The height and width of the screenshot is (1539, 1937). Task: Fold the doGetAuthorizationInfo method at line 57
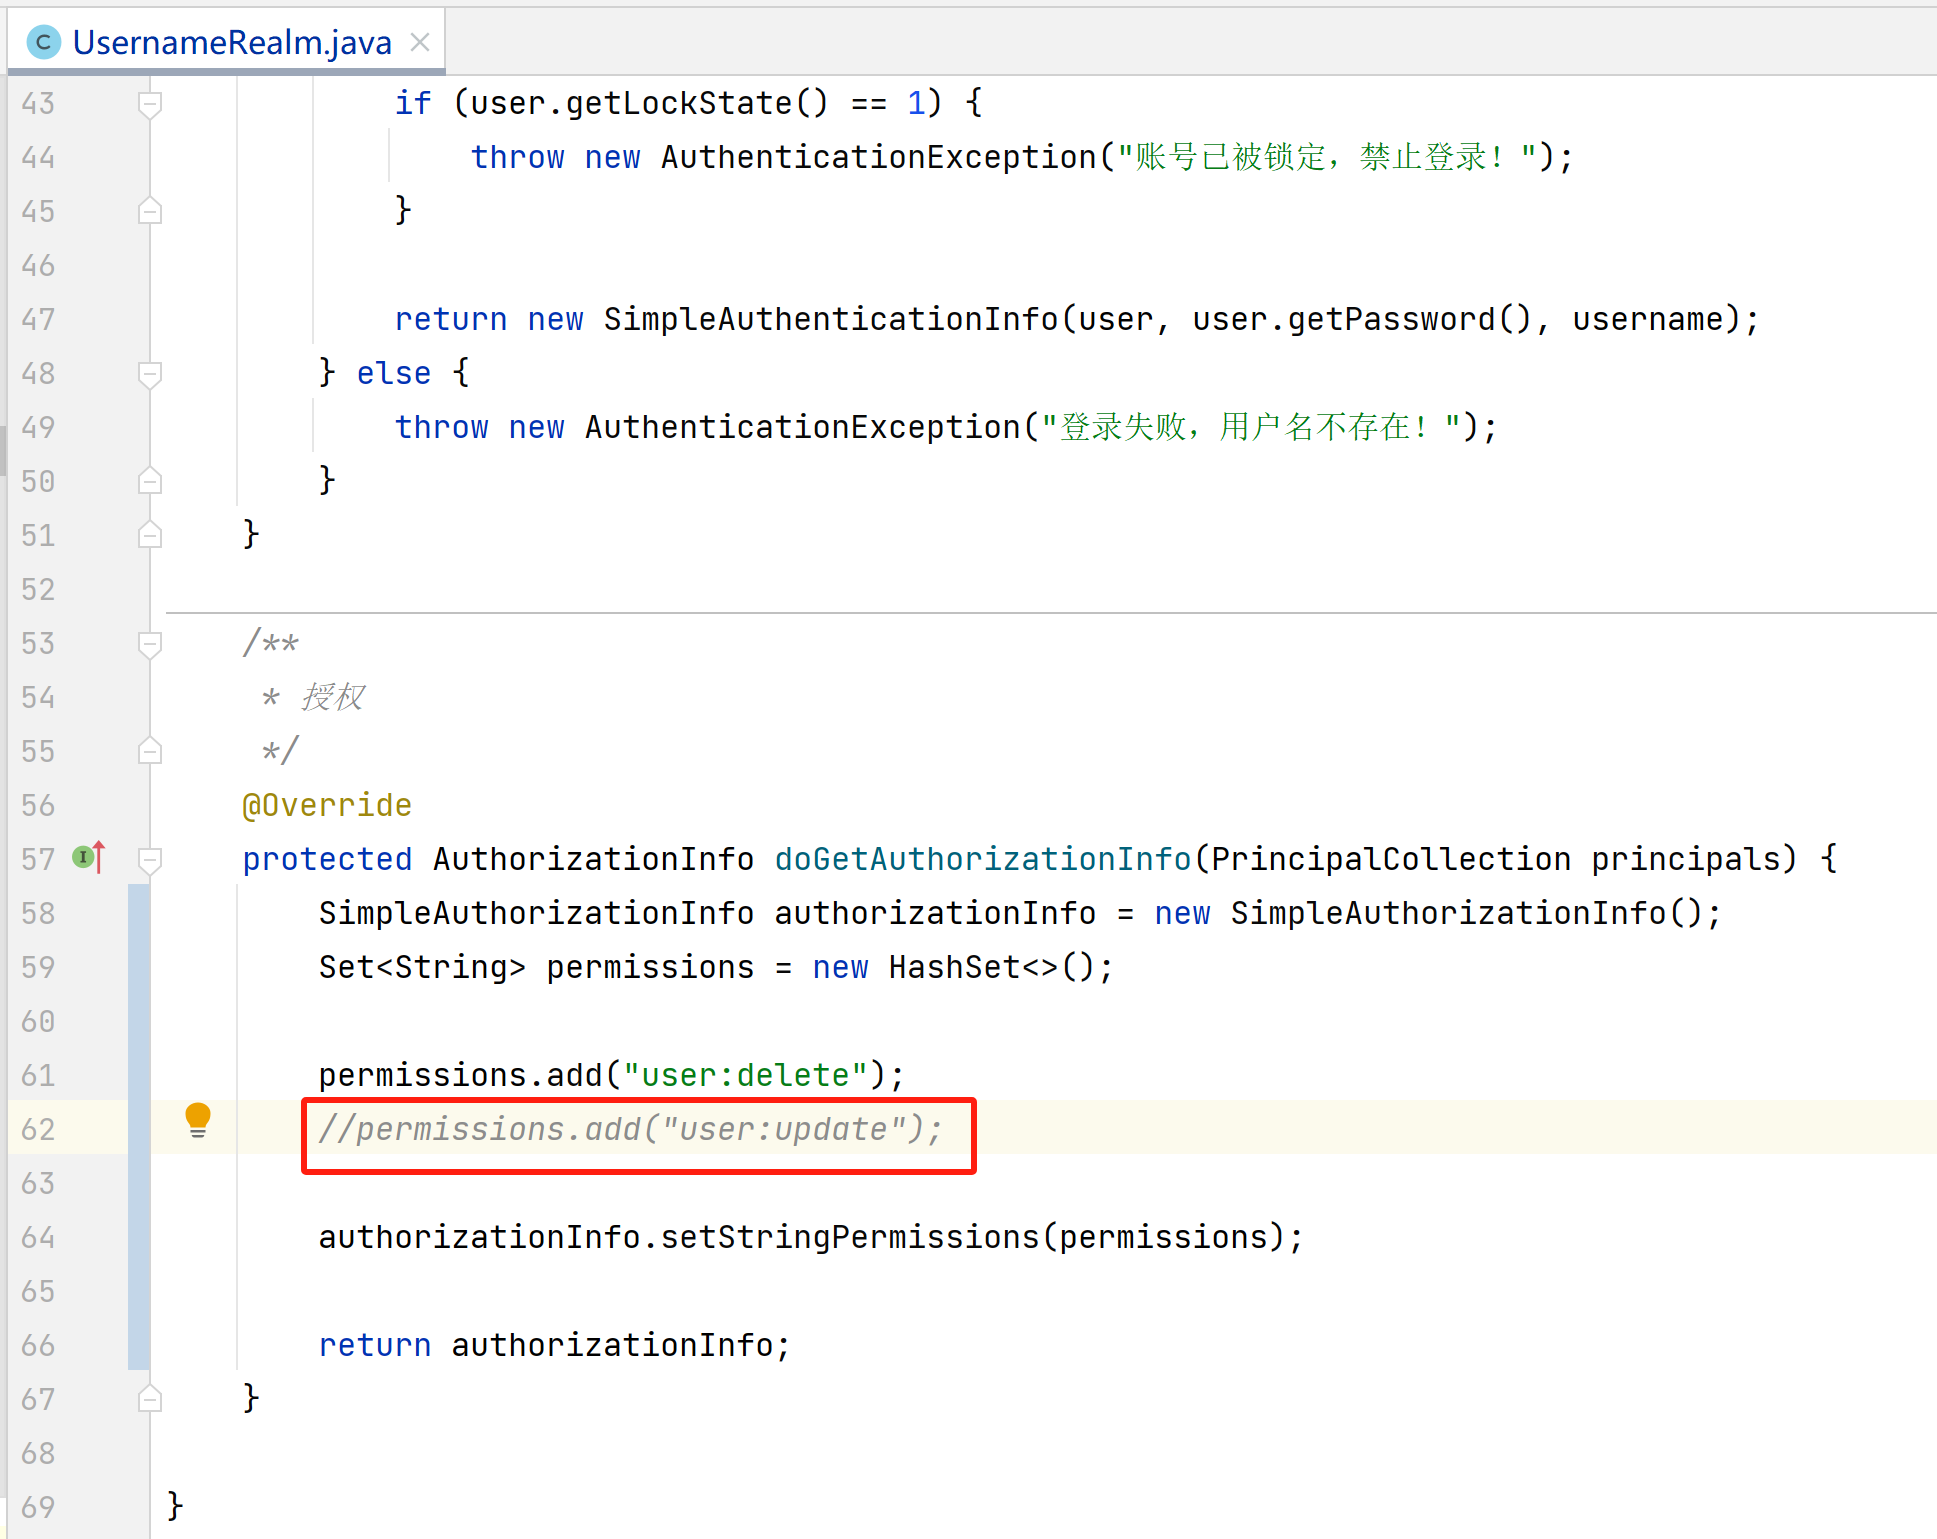point(150,859)
